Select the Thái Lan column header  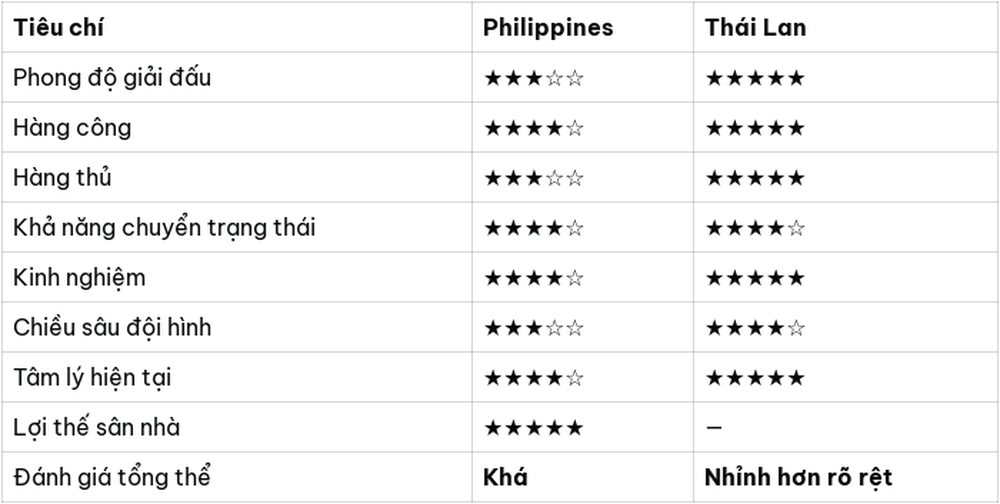(755, 27)
